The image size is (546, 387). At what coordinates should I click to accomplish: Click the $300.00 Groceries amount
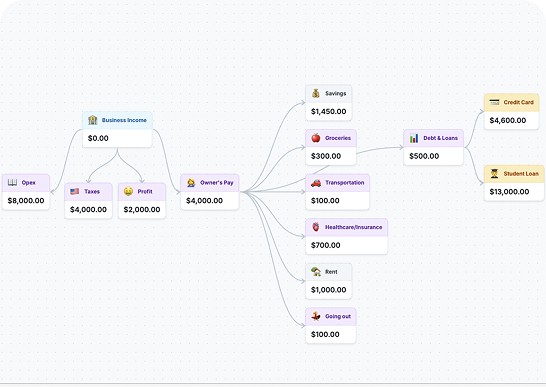click(326, 156)
